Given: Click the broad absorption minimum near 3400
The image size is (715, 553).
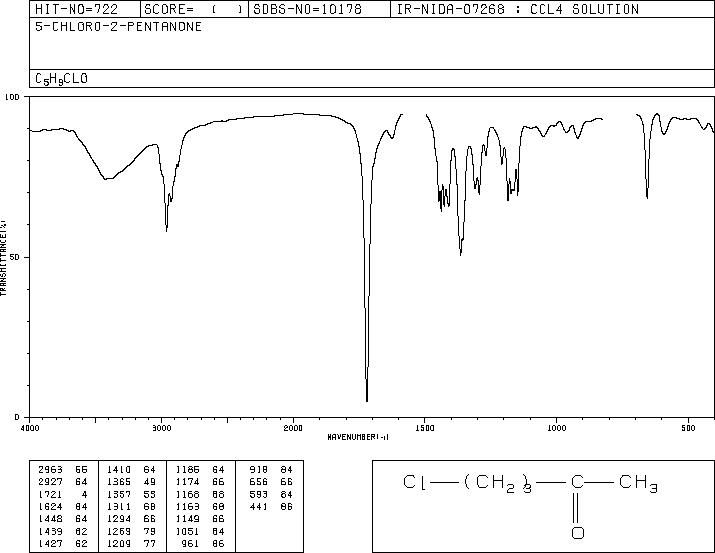Looking at the screenshot, I should point(106,179).
